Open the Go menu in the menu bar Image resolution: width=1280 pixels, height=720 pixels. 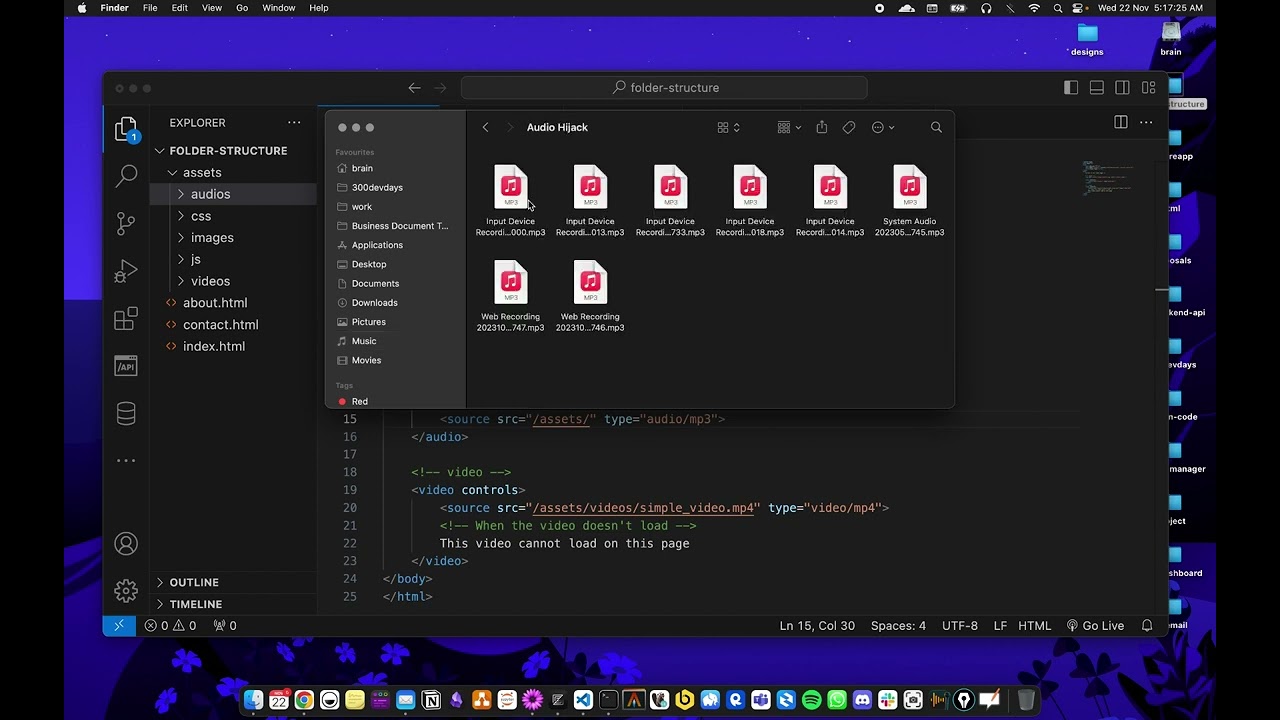(x=242, y=8)
